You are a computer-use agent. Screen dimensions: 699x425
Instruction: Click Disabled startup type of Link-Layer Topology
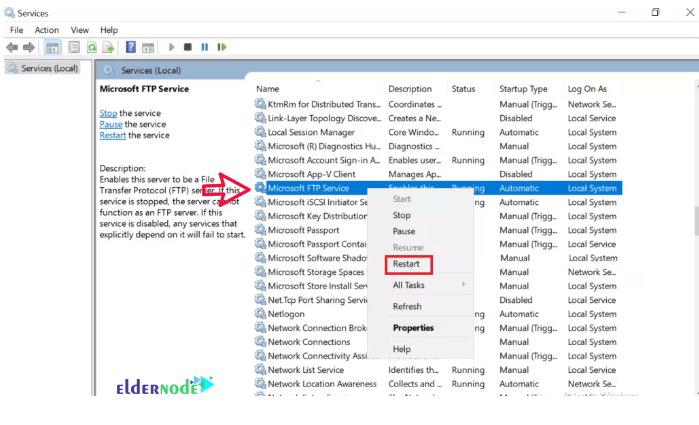coord(516,118)
